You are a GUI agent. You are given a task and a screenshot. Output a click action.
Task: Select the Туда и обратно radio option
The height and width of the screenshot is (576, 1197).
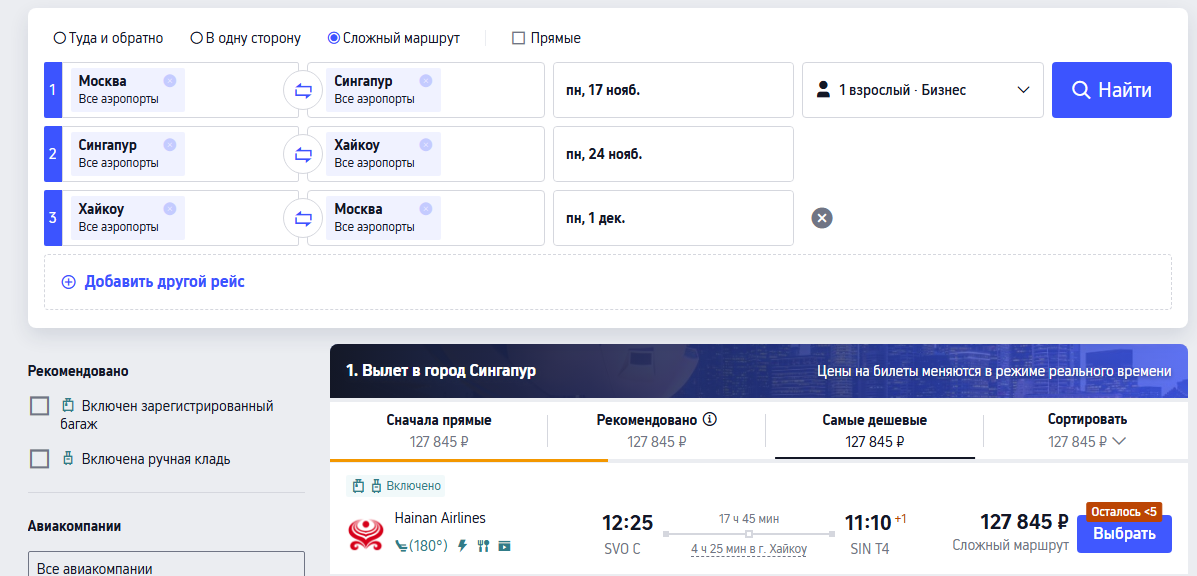59,39
